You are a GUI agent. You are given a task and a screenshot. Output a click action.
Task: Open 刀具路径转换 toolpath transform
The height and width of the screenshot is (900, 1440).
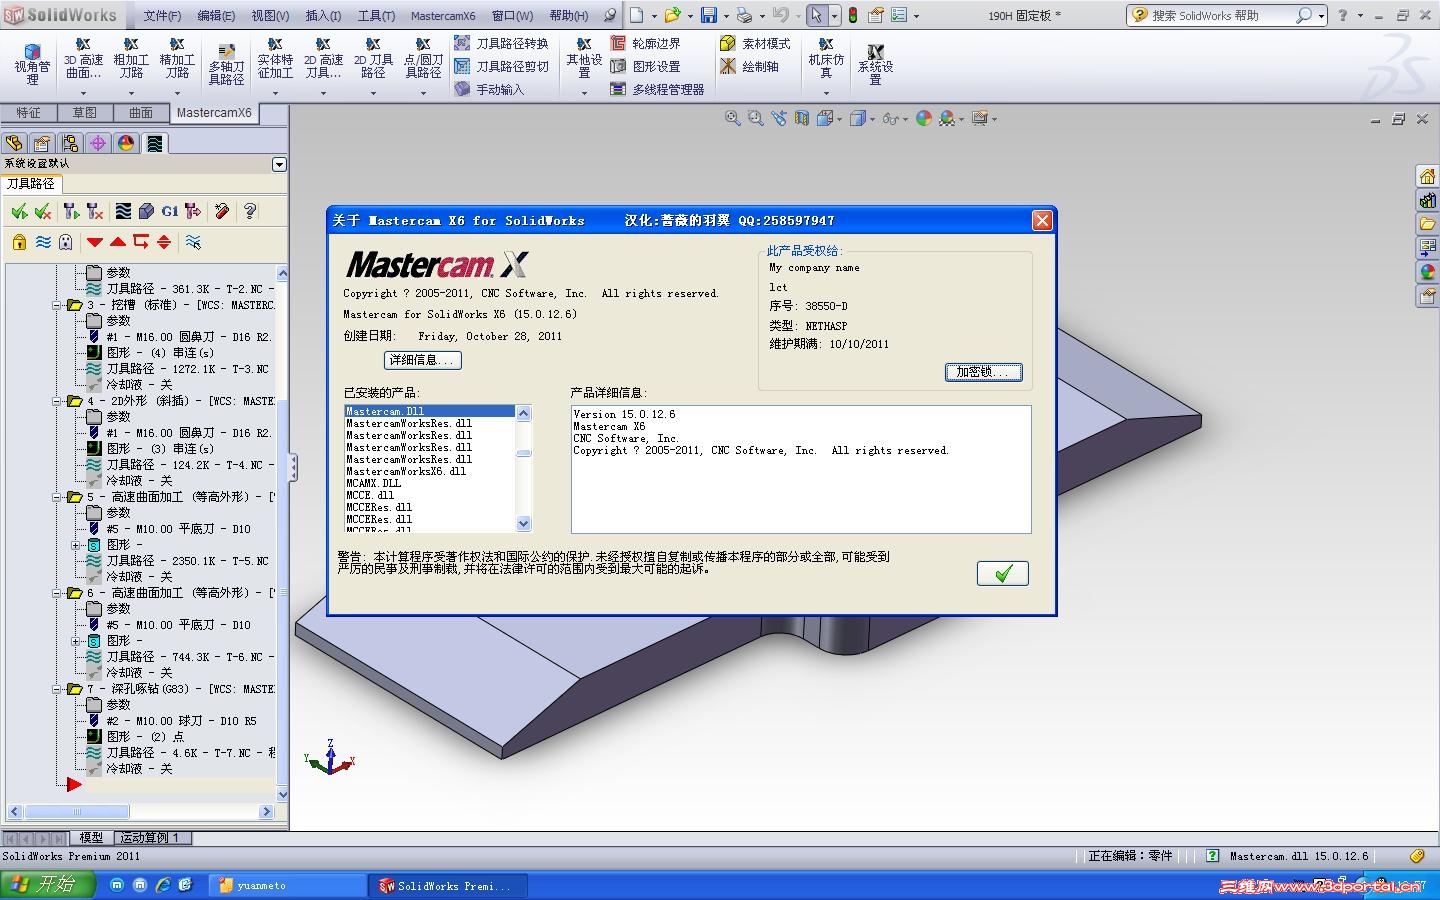(501, 43)
